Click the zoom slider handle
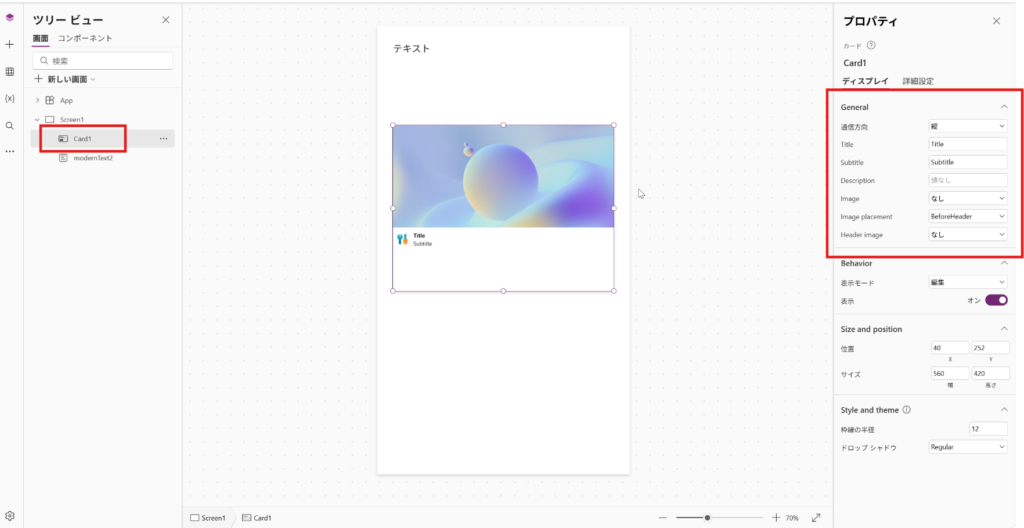 coord(707,518)
